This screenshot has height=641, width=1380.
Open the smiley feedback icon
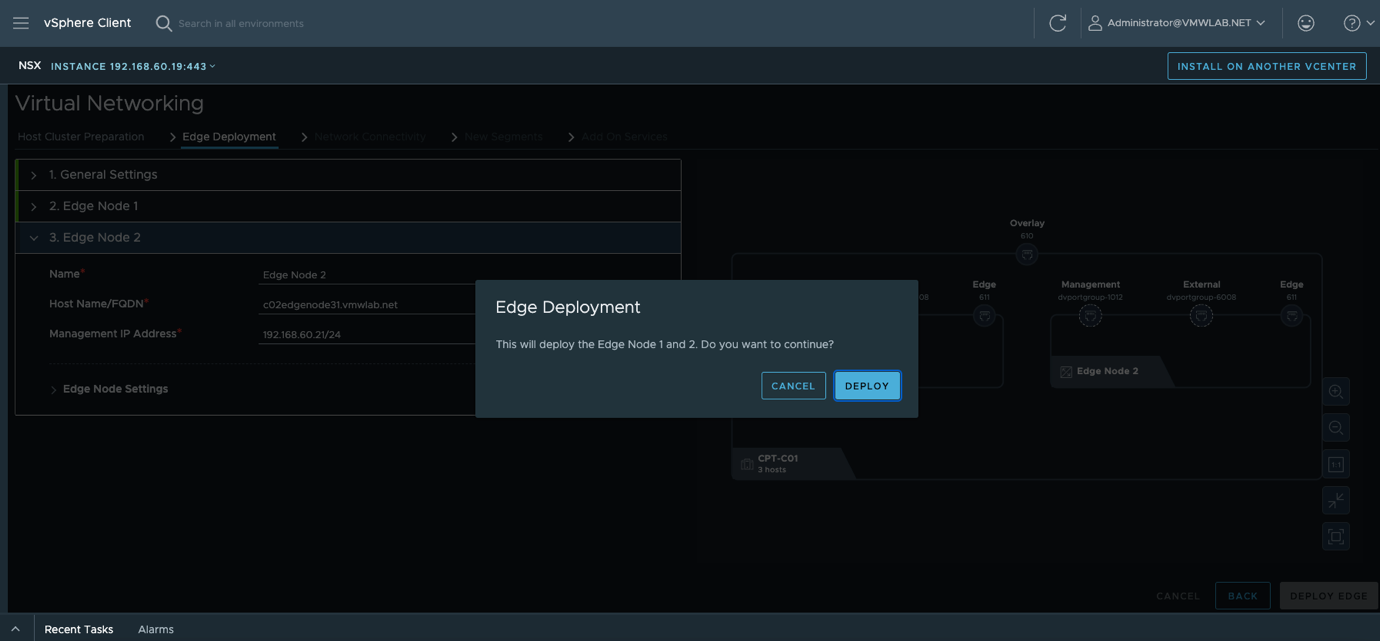click(x=1306, y=23)
